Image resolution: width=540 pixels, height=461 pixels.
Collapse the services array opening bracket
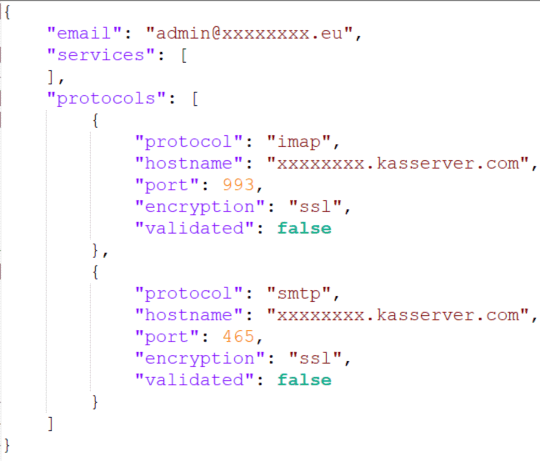coord(184,55)
